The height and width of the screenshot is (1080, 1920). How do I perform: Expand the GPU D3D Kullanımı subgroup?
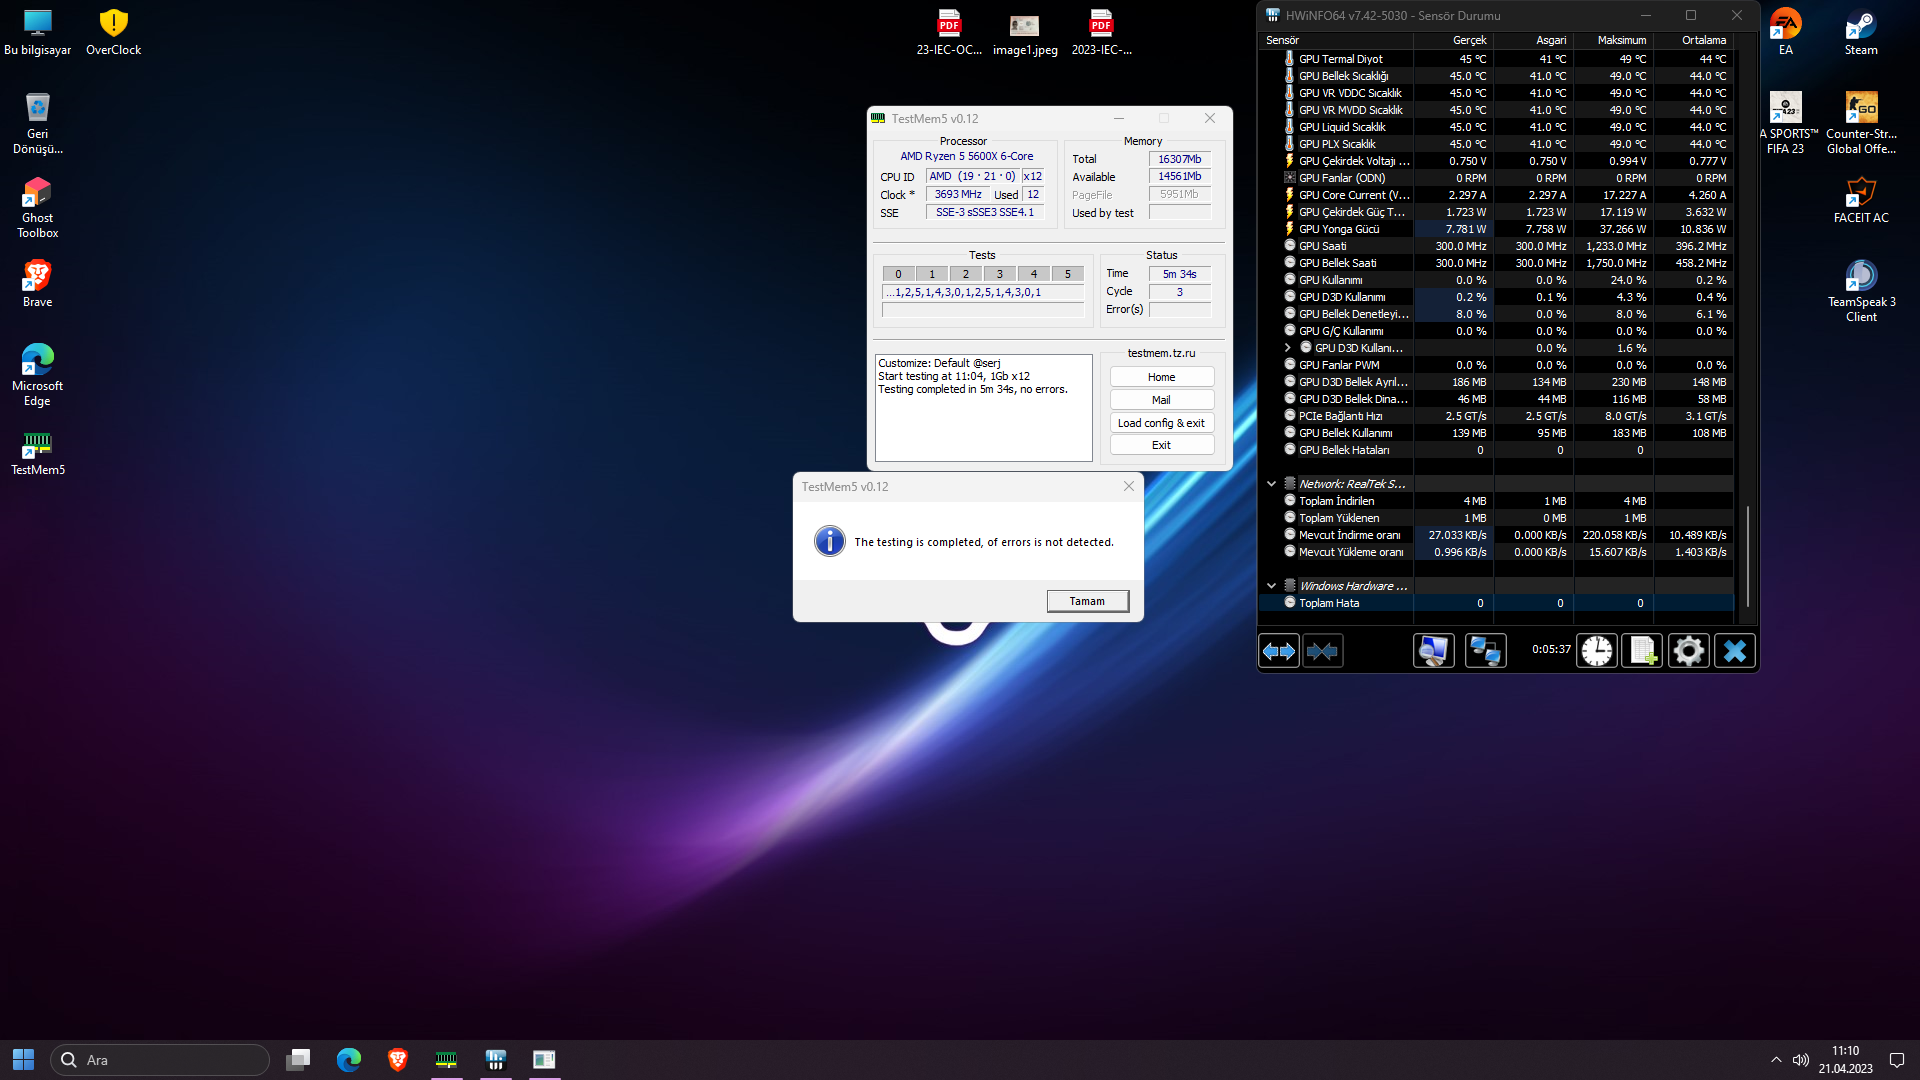[1288, 348]
